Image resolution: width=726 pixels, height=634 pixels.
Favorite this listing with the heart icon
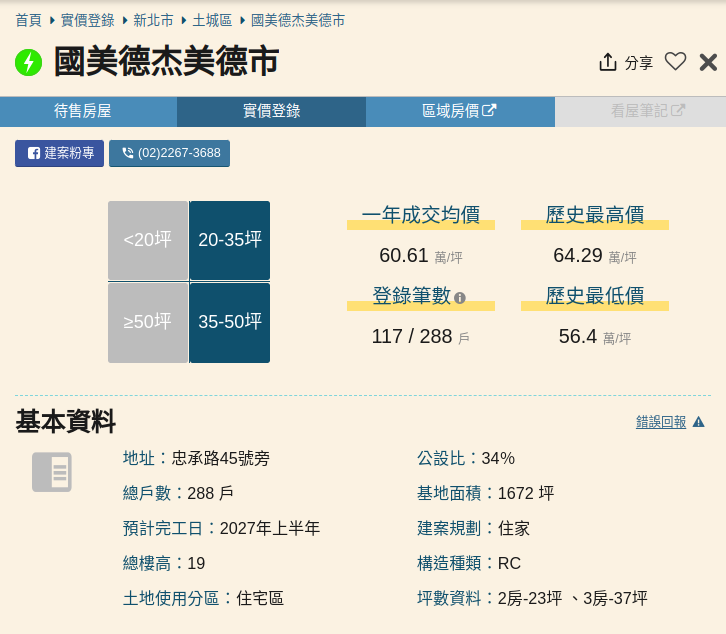676,62
